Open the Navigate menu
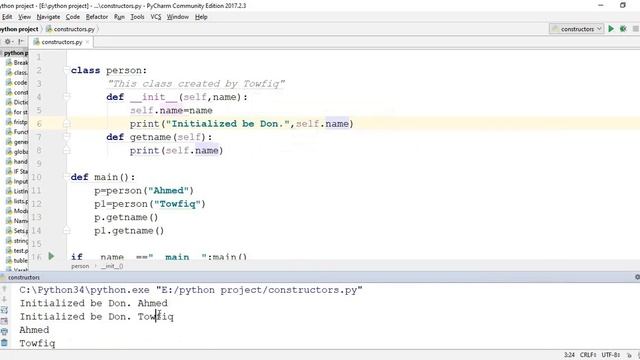This screenshot has width=640, height=360. (x=48, y=17)
